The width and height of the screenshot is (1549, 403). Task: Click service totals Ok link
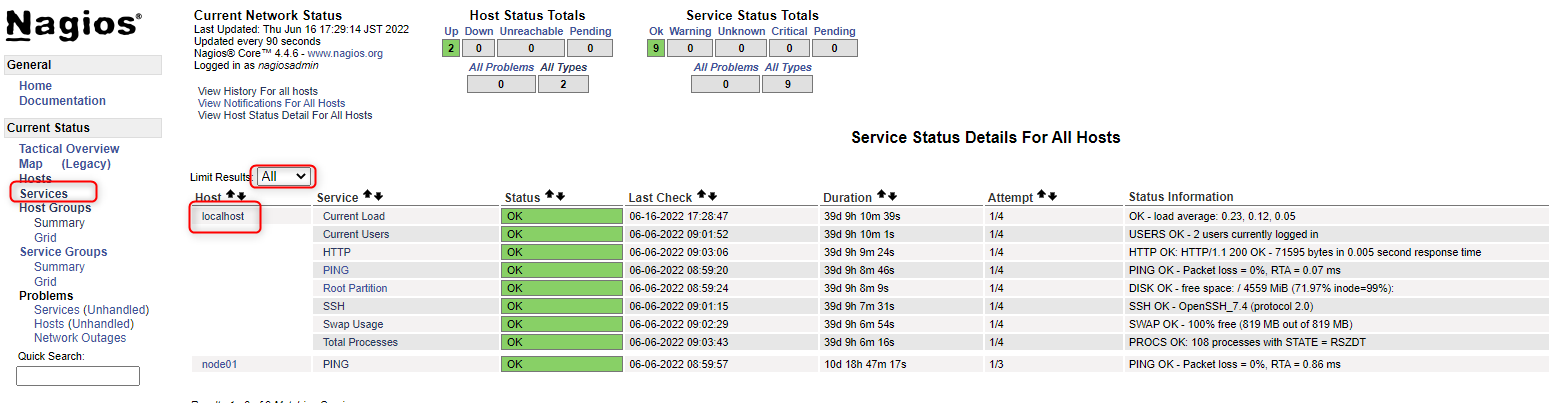656,32
